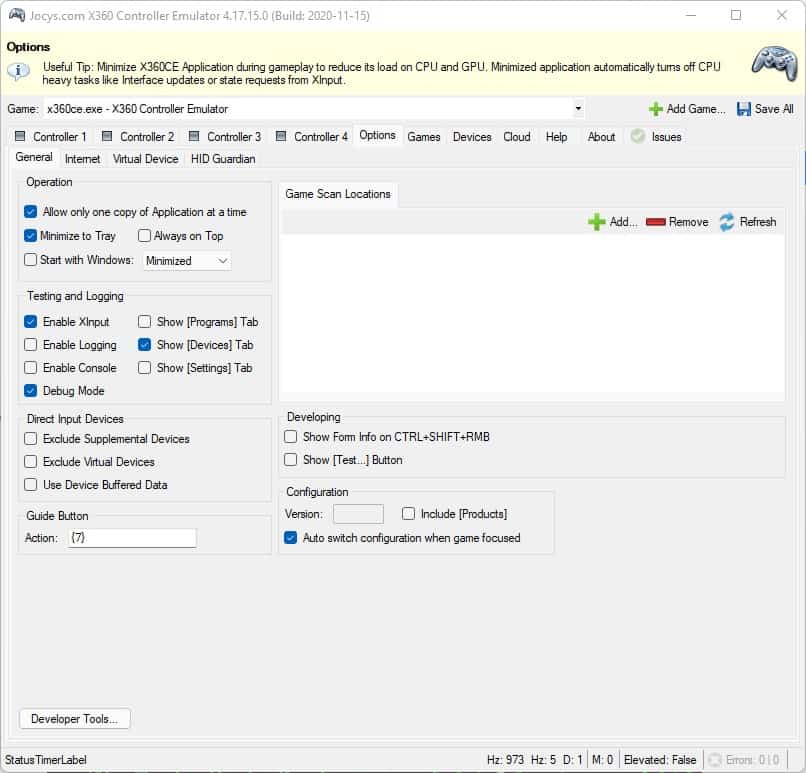Viewport: 806px width, 773px height.
Task: Open the Help tab
Action: [x=556, y=137]
